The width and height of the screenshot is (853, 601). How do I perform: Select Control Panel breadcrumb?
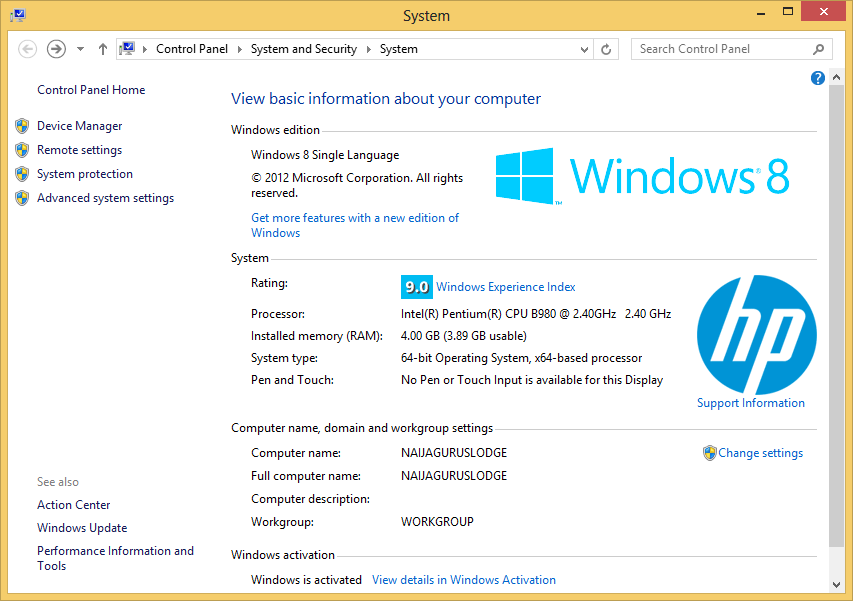point(191,49)
